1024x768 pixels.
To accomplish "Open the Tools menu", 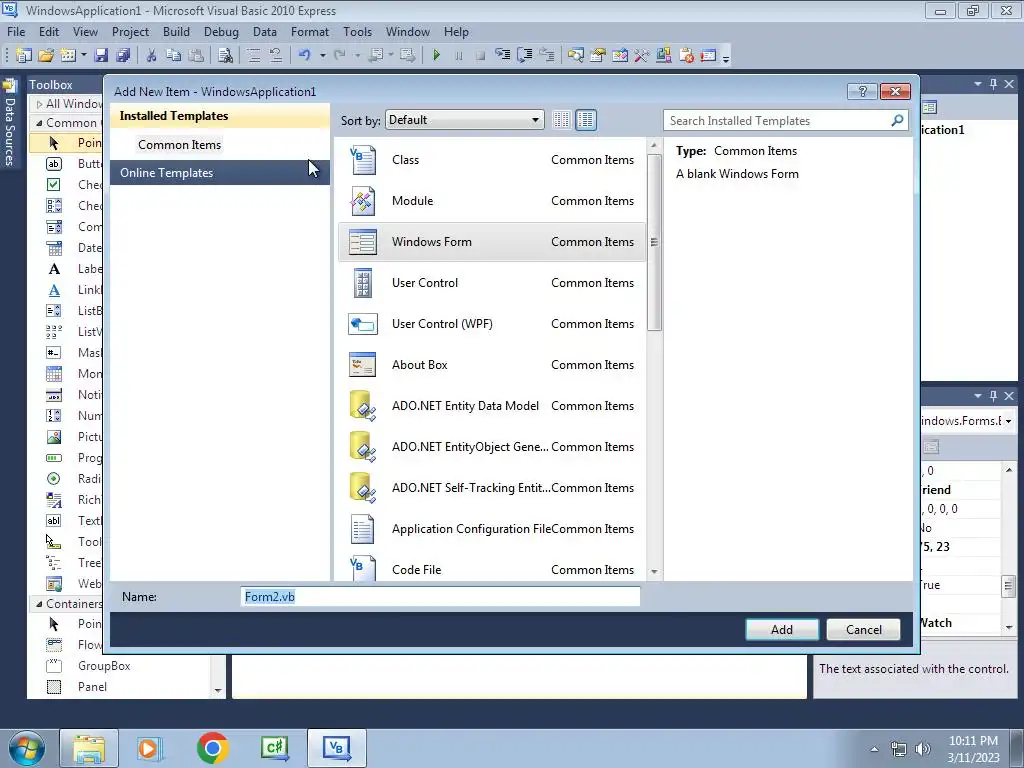I will pyautogui.click(x=357, y=32).
